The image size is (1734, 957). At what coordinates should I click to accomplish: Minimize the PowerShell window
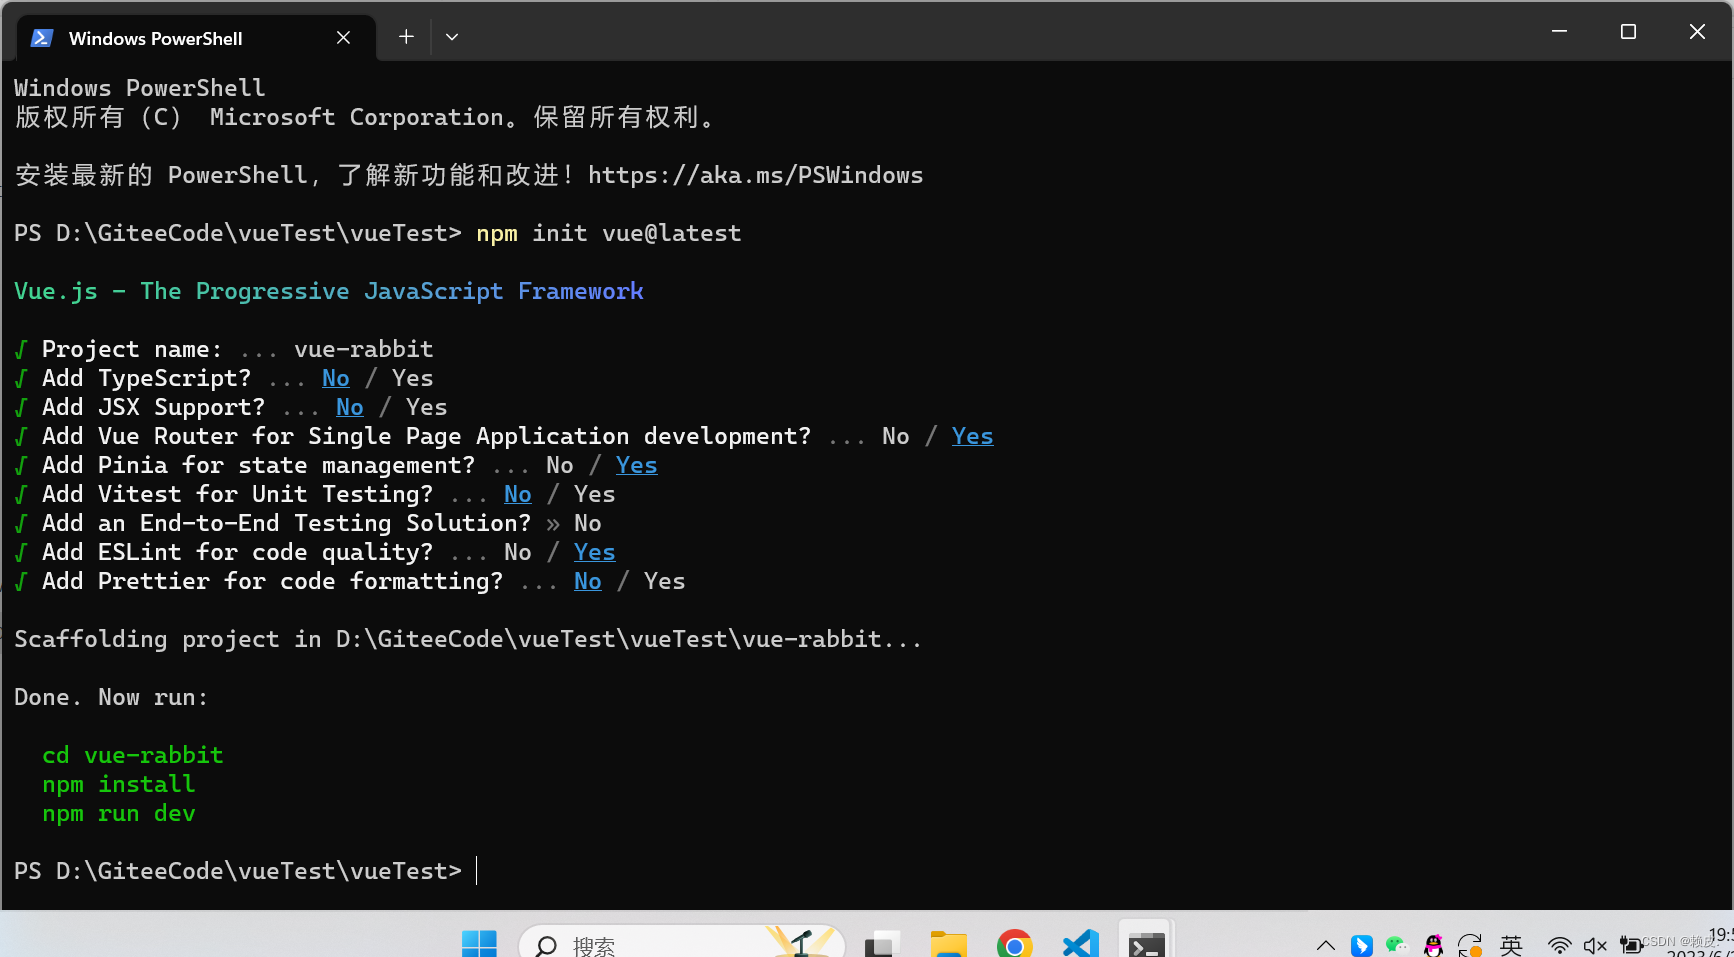pyautogui.click(x=1559, y=32)
